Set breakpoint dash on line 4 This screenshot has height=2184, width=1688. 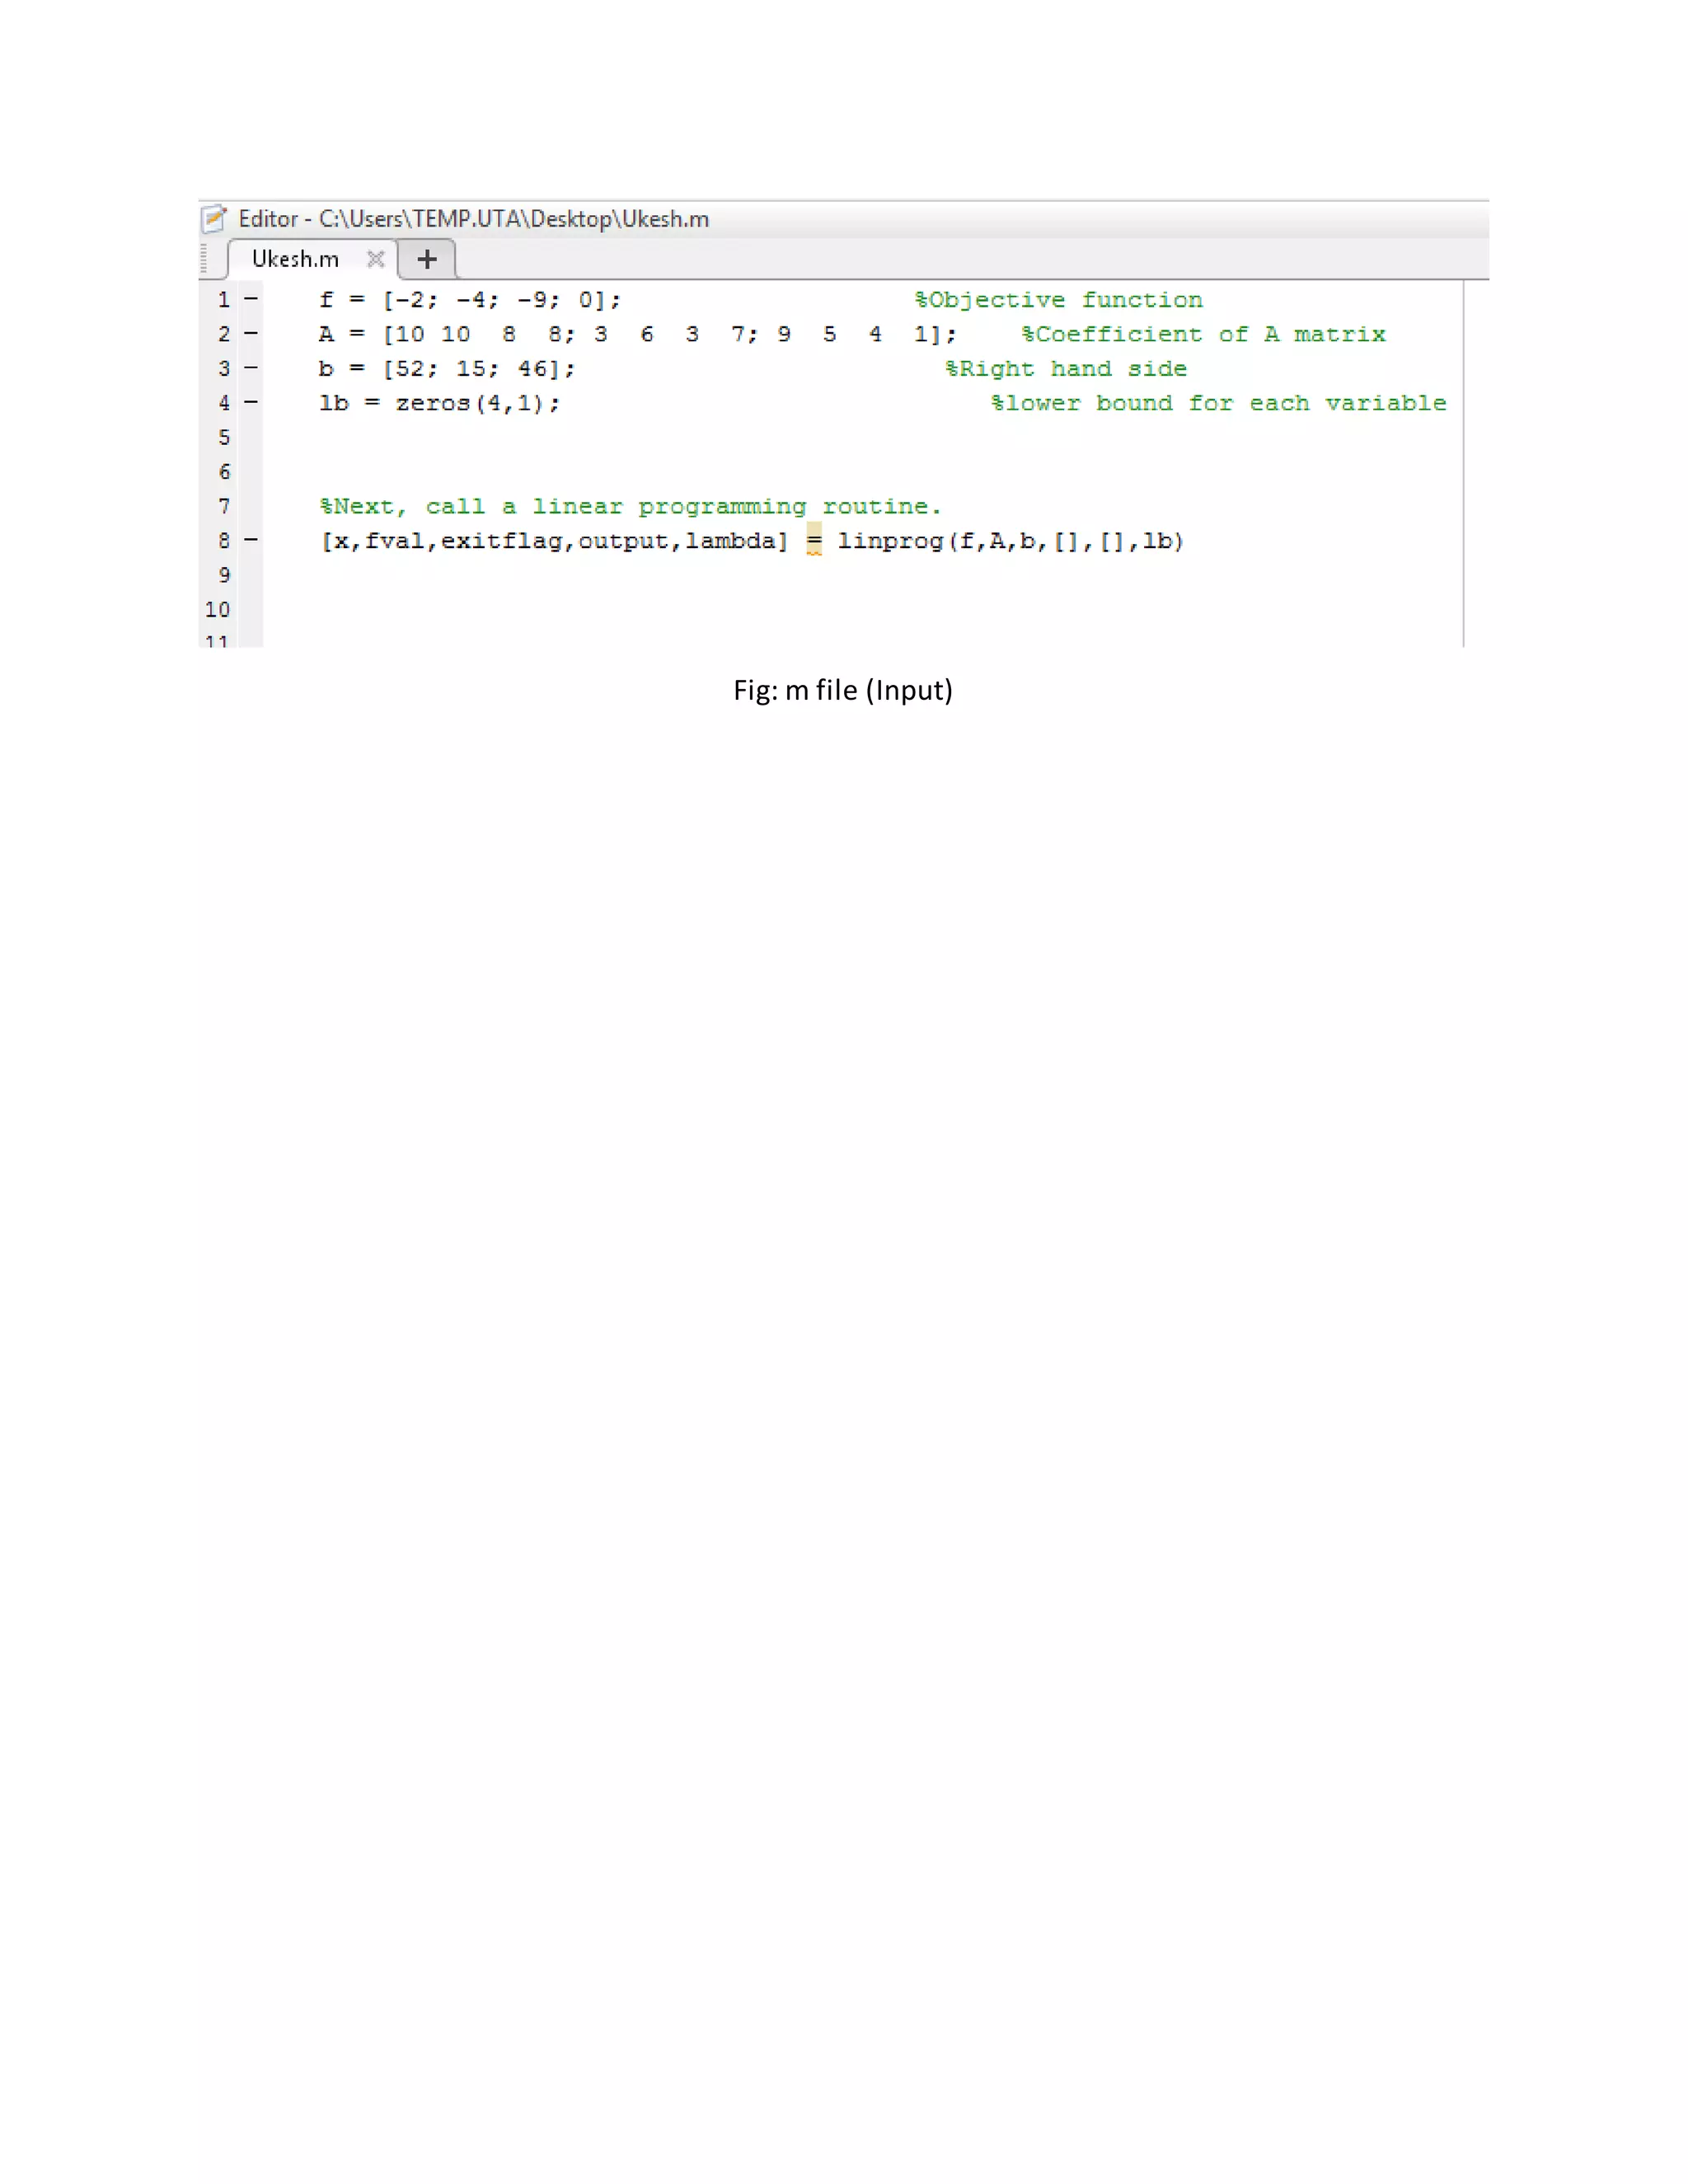click(x=251, y=402)
